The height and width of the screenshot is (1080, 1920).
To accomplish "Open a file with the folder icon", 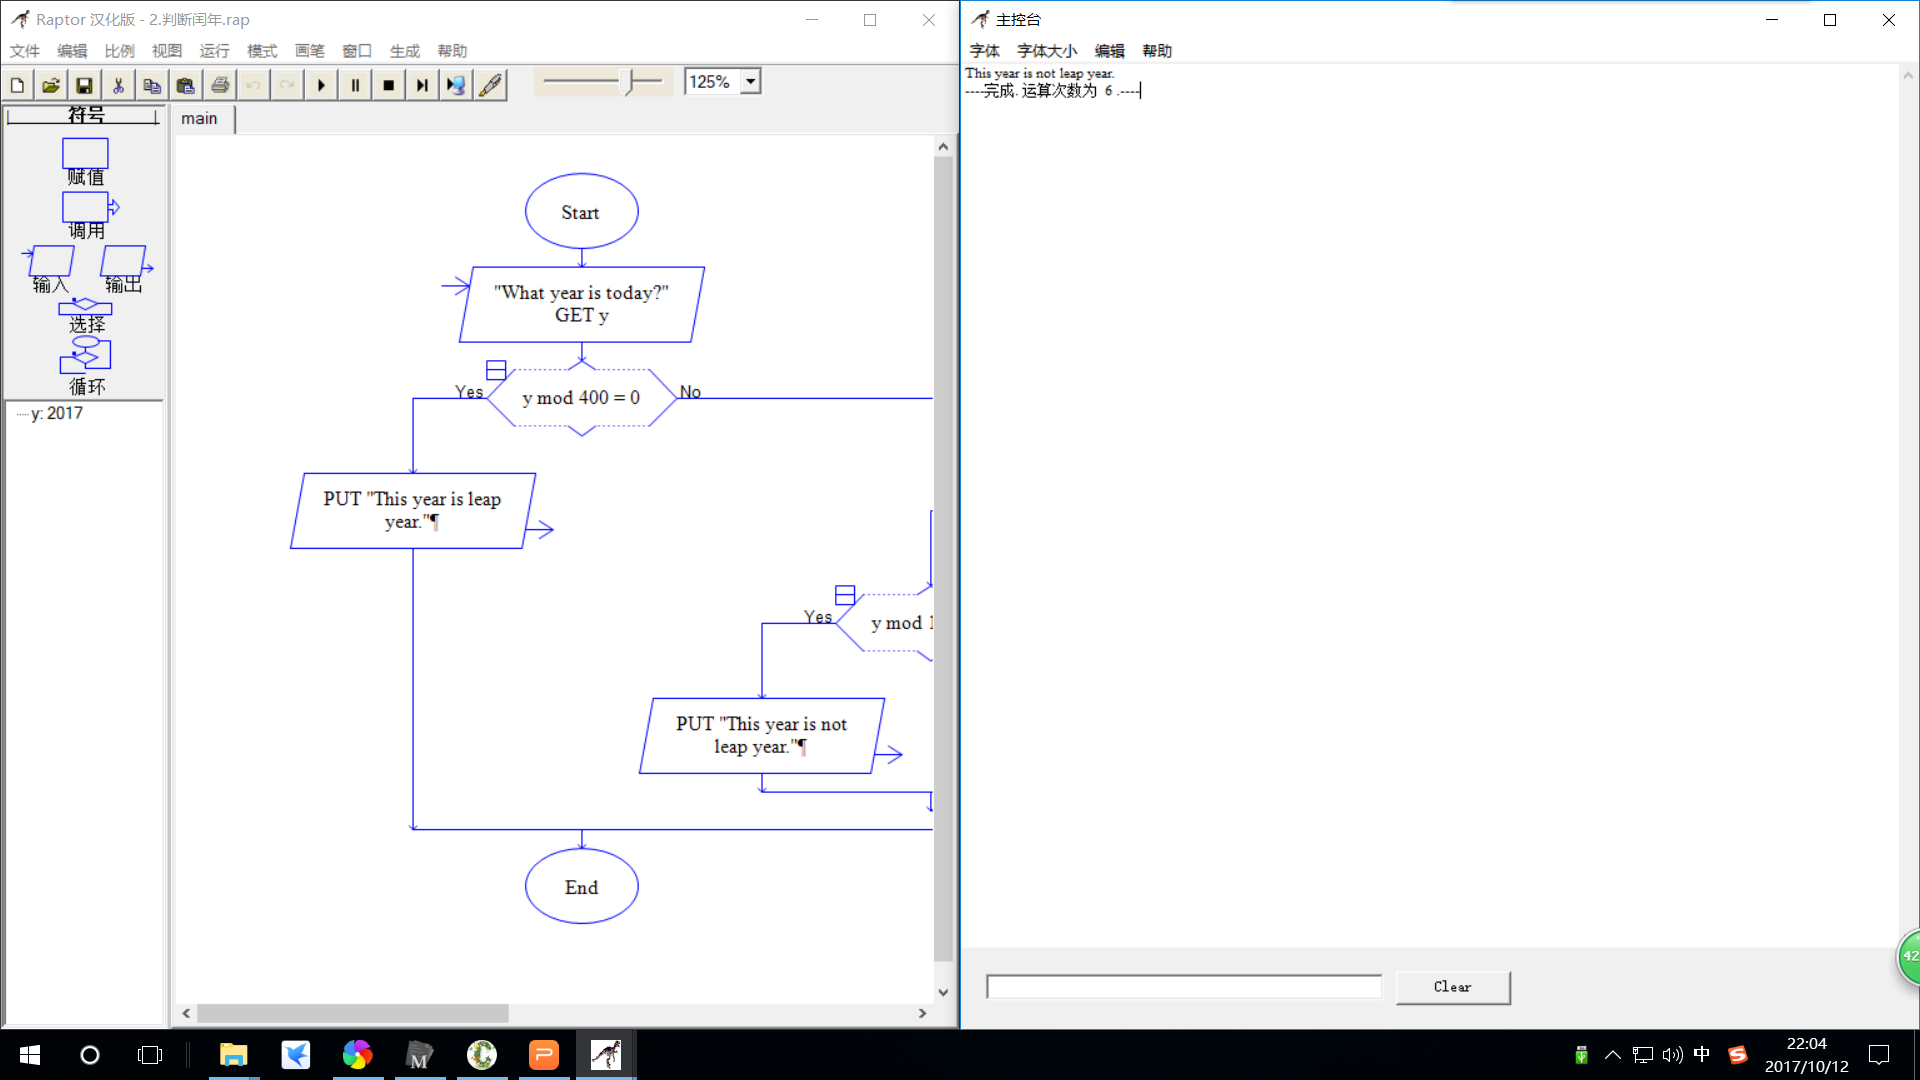I will [51, 85].
